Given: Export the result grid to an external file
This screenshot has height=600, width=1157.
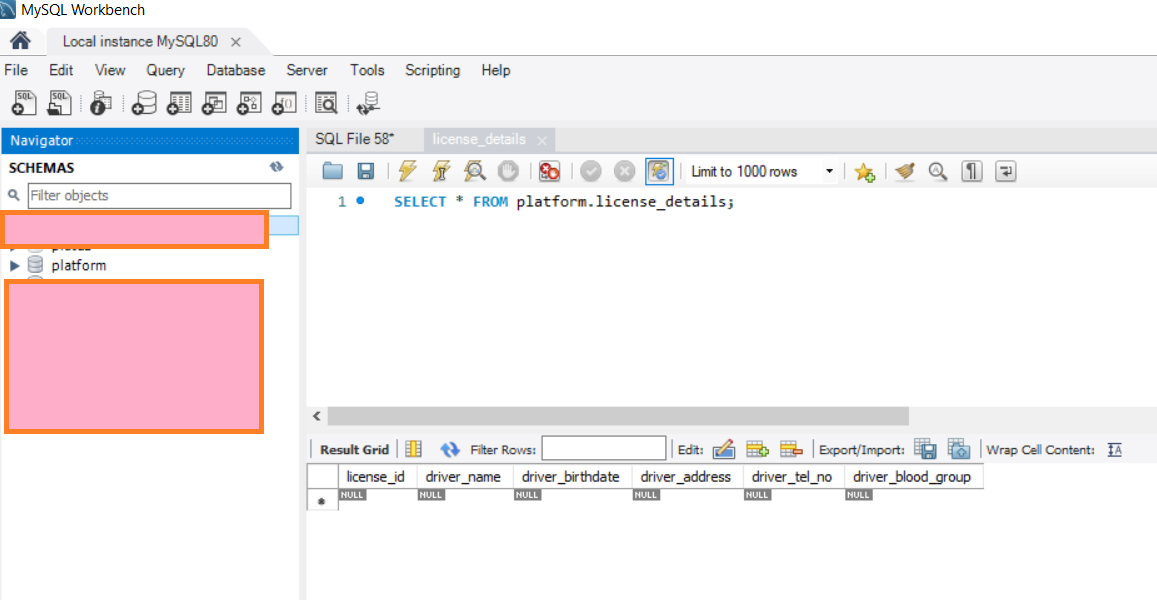Looking at the screenshot, I should [925, 448].
